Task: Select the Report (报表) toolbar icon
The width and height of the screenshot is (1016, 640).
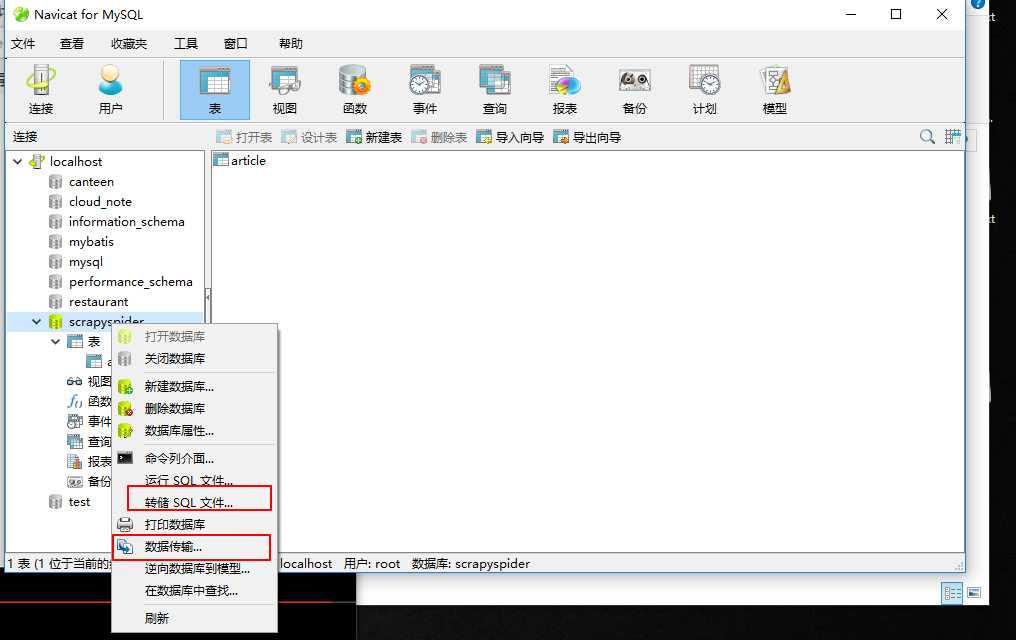Action: pyautogui.click(x=564, y=90)
